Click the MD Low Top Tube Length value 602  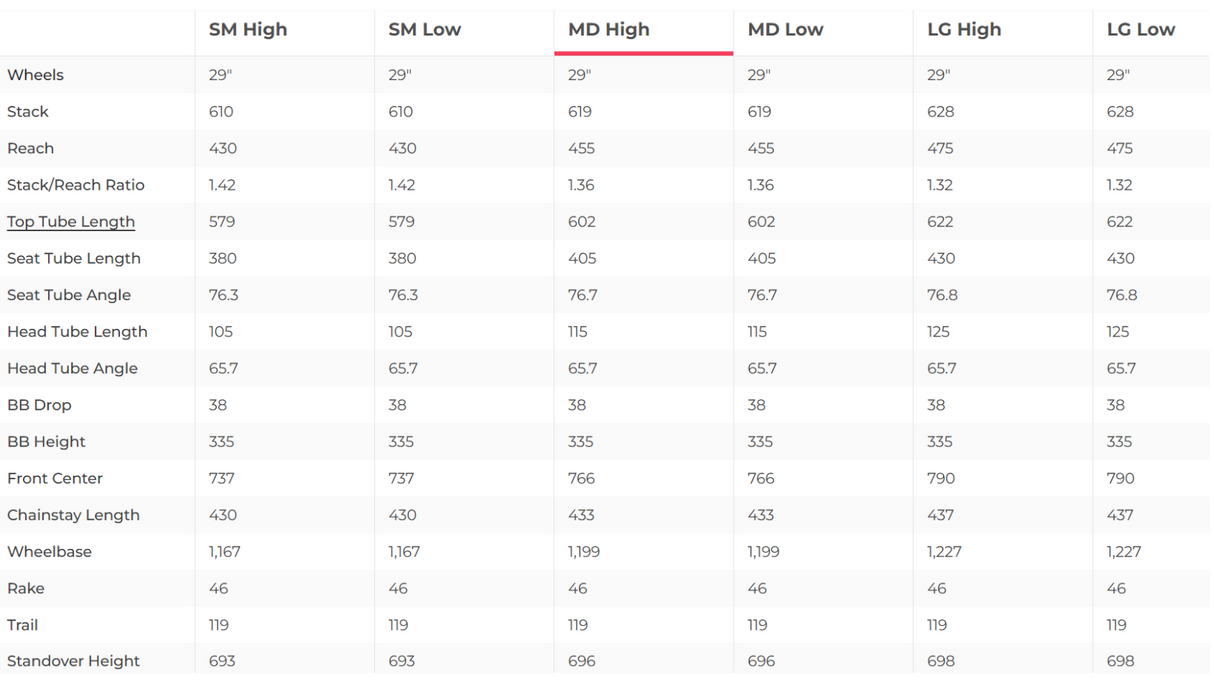click(x=761, y=222)
